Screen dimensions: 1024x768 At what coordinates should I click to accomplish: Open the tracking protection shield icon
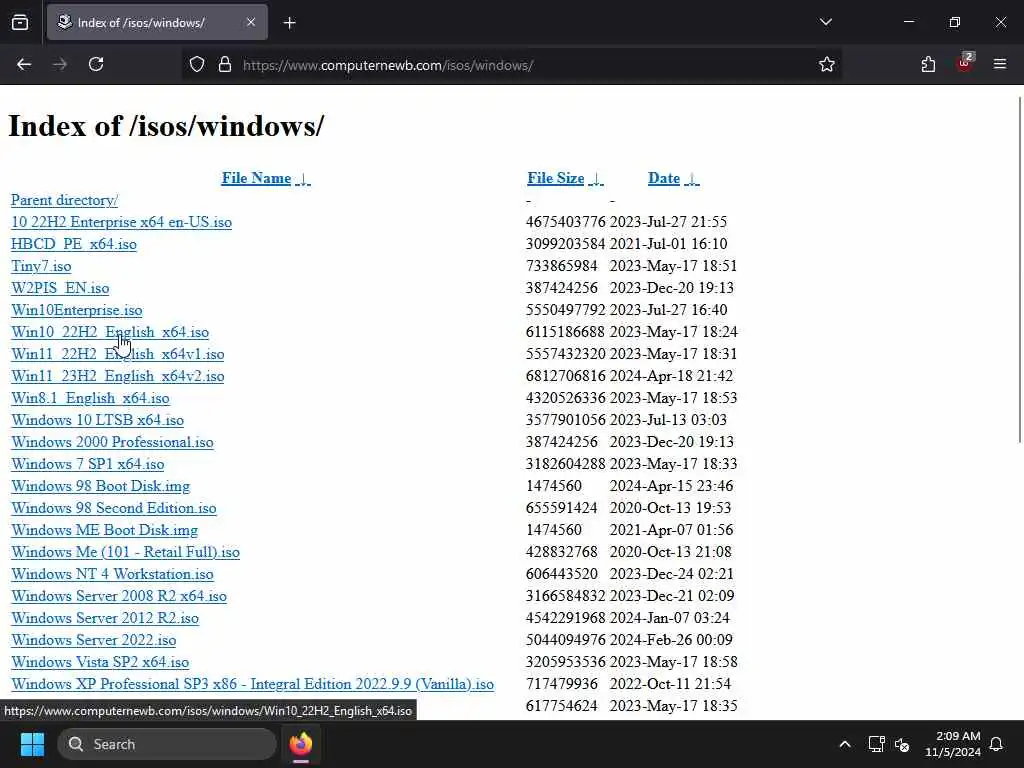point(197,64)
